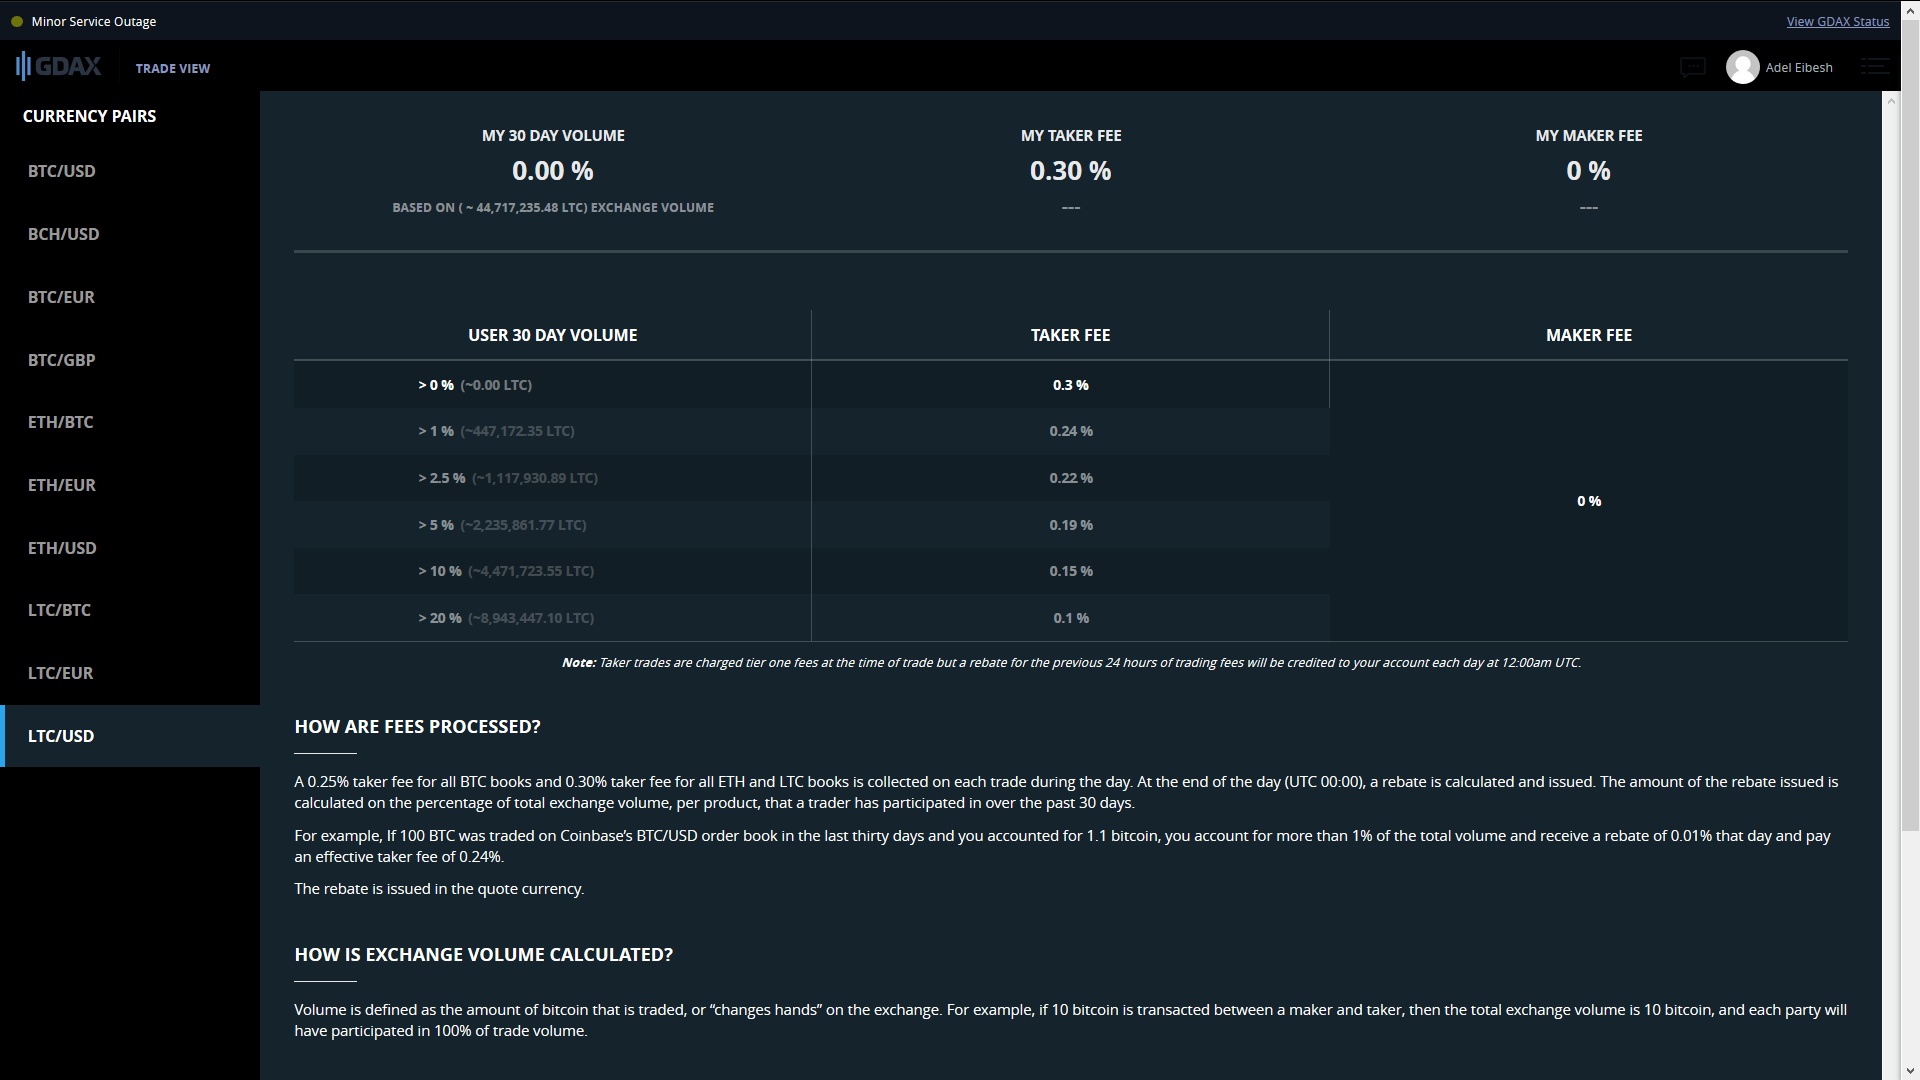Click the 0 % my maker fee value
Screen dimensions: 1920x1080
pyautogui.click(x=1589, y=171)
